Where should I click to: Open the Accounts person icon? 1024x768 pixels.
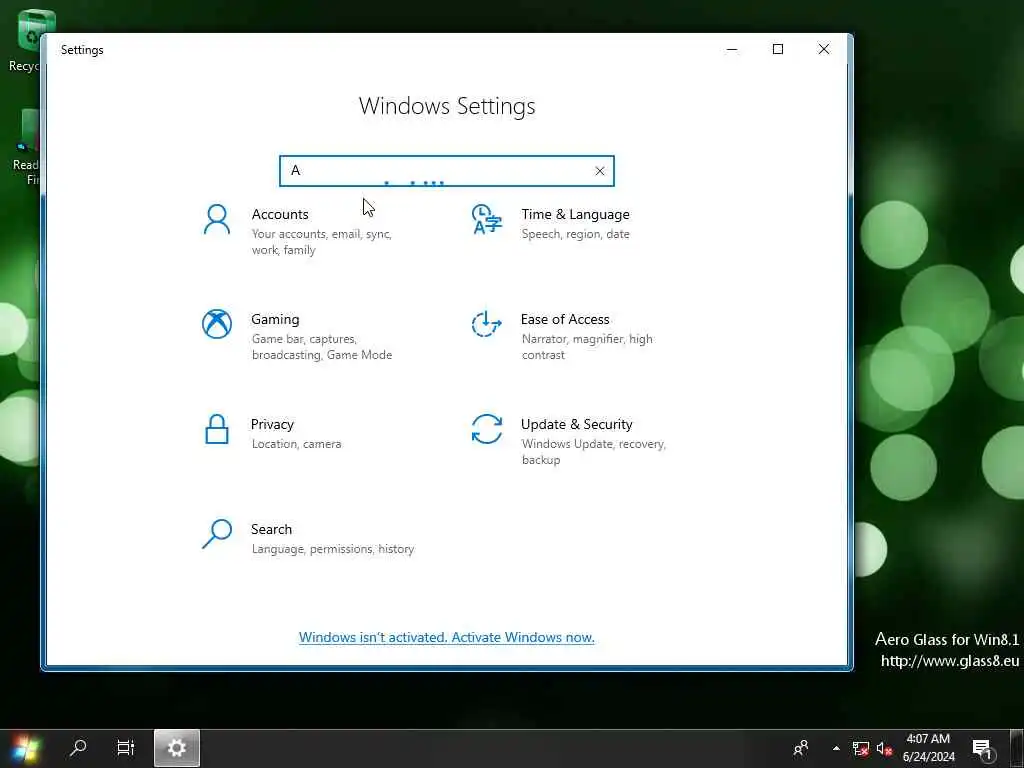[216, 219]
